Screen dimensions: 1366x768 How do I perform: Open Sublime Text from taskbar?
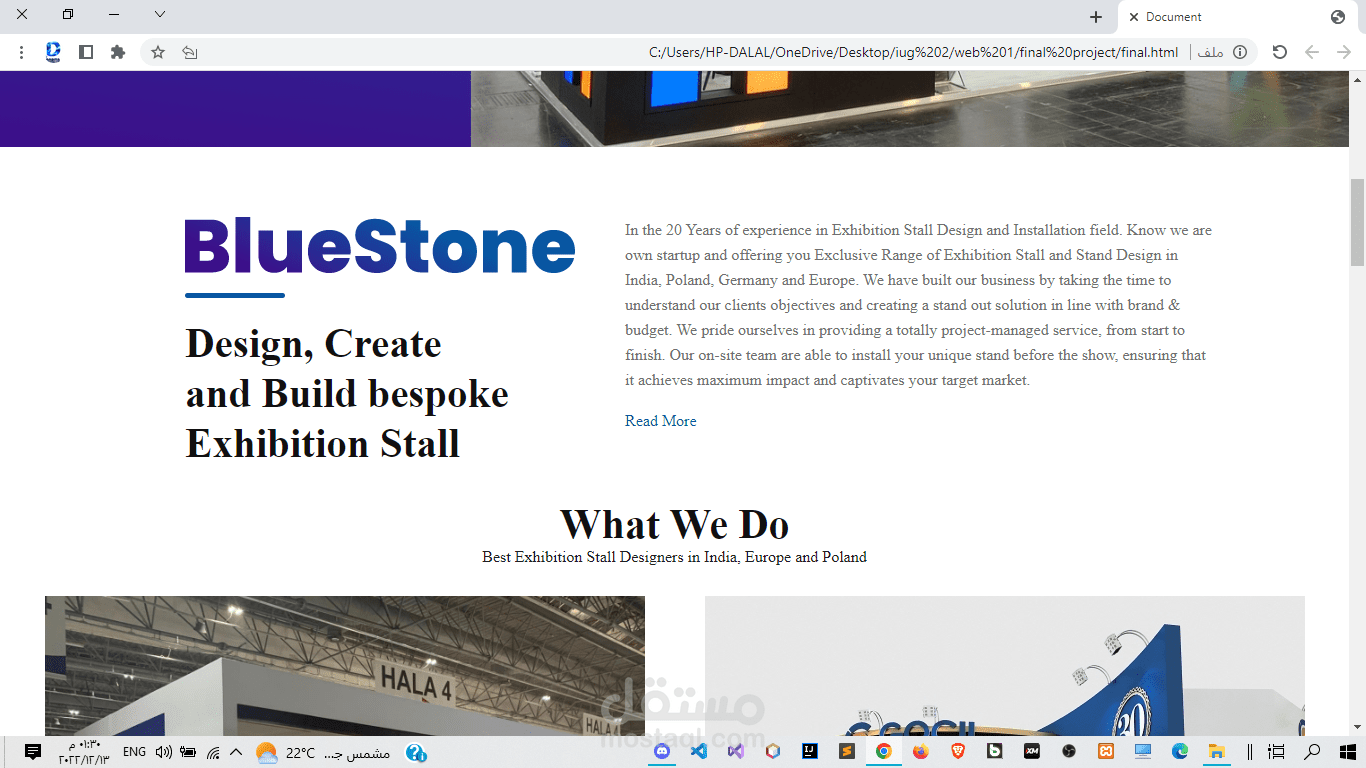(x=847, y=751)
